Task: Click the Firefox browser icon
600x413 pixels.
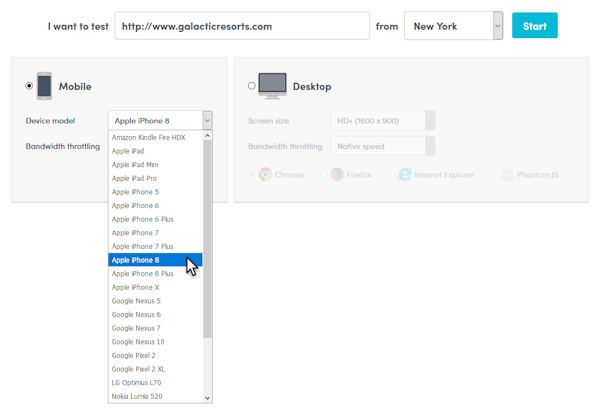Action: tap(337, 174)
